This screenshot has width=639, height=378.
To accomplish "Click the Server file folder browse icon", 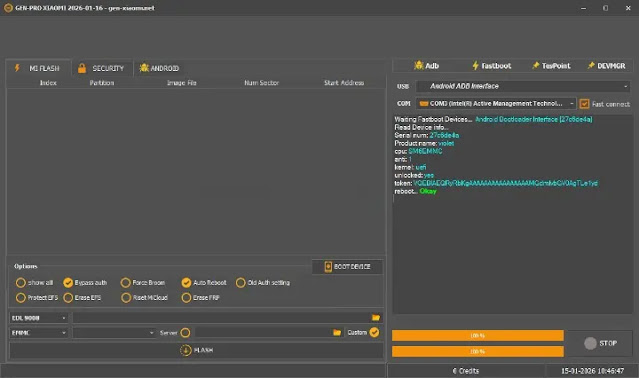I will (337, 333).
